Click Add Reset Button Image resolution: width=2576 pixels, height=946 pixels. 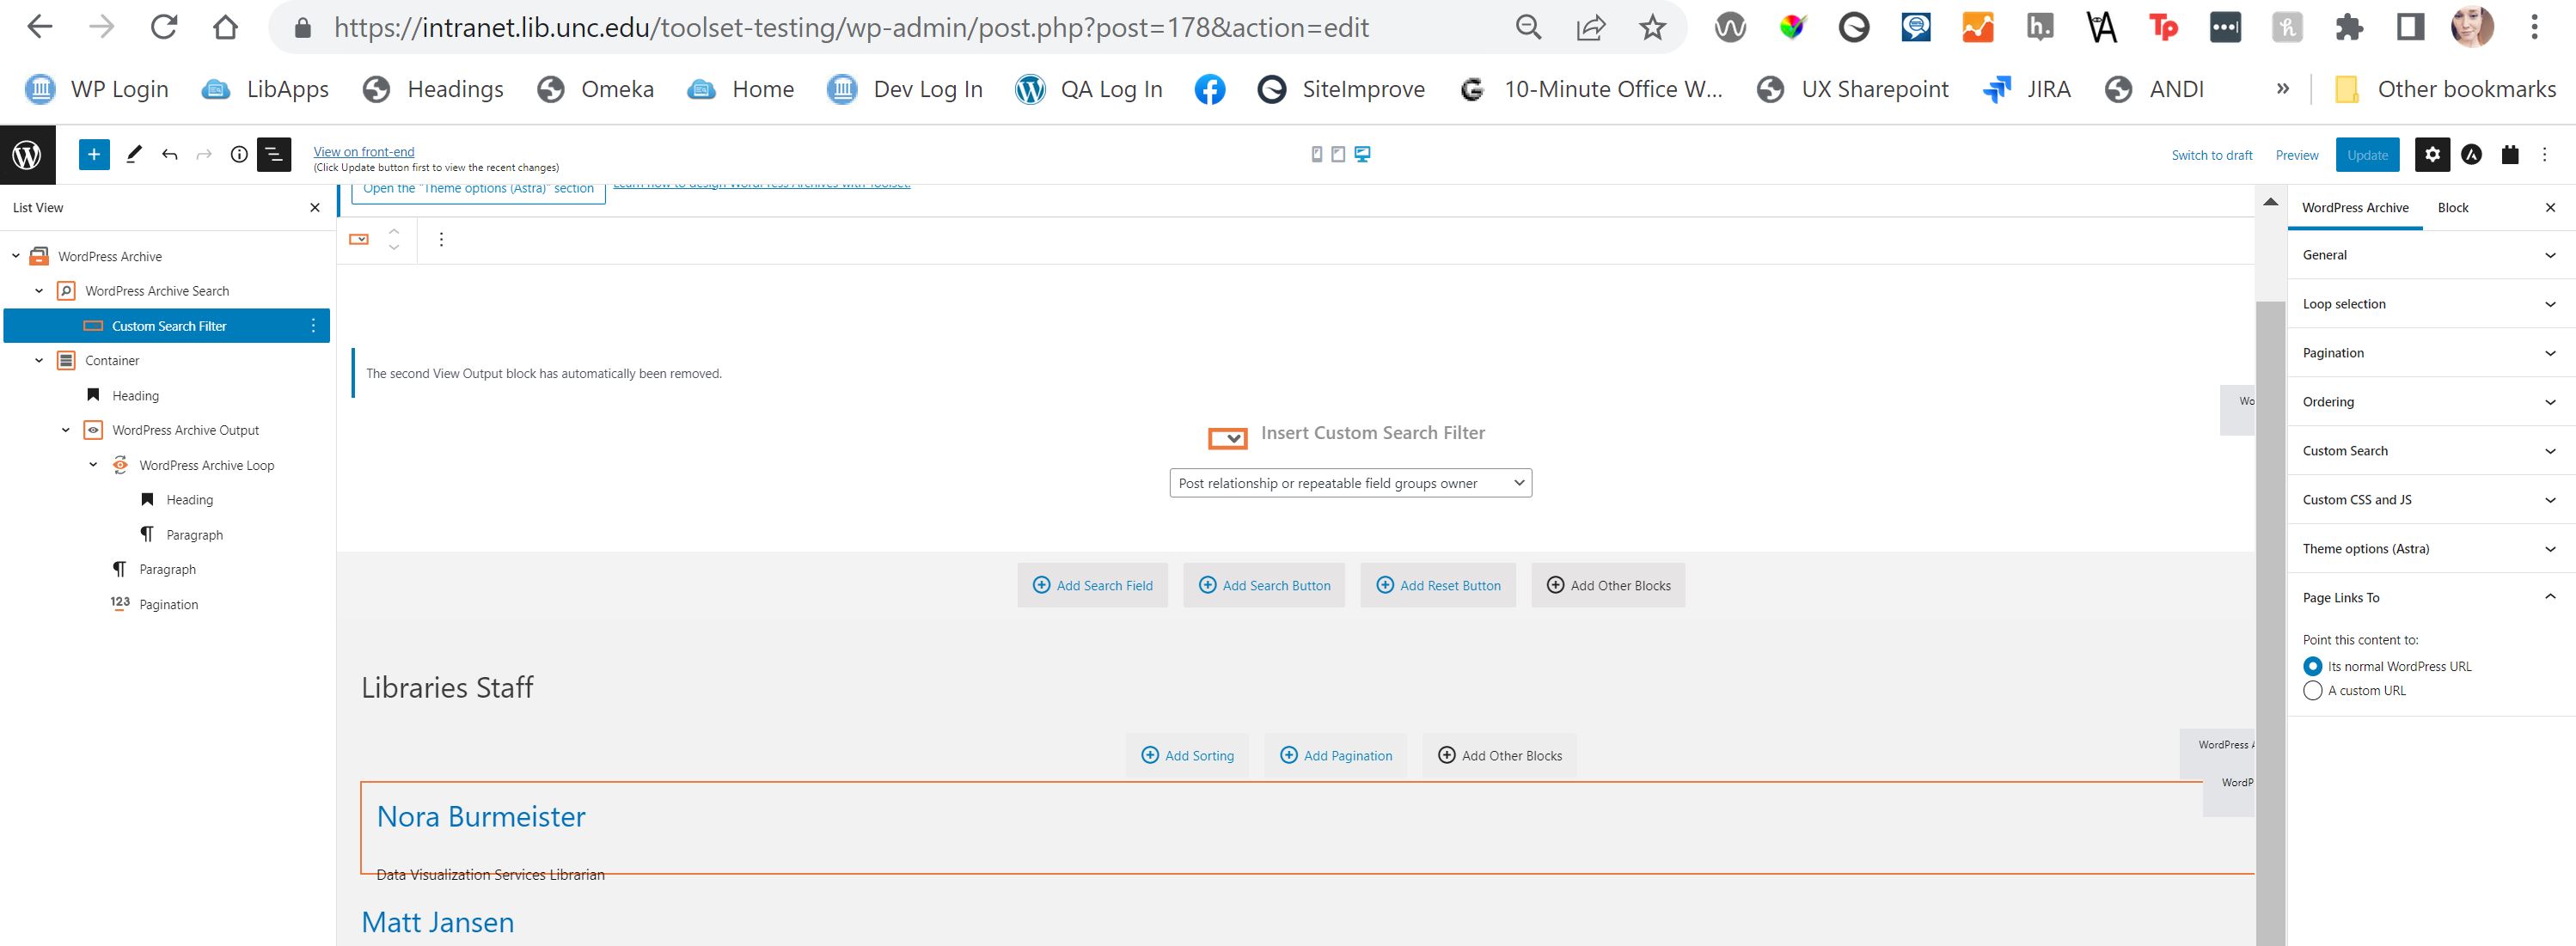pyautogui.click(x=1438, y=585)
